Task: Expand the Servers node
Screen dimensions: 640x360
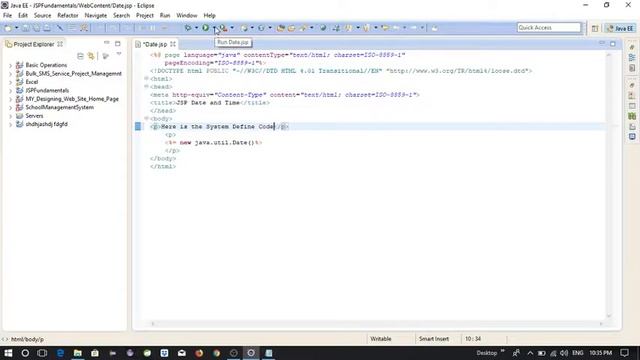Action: tap(10, 116)
